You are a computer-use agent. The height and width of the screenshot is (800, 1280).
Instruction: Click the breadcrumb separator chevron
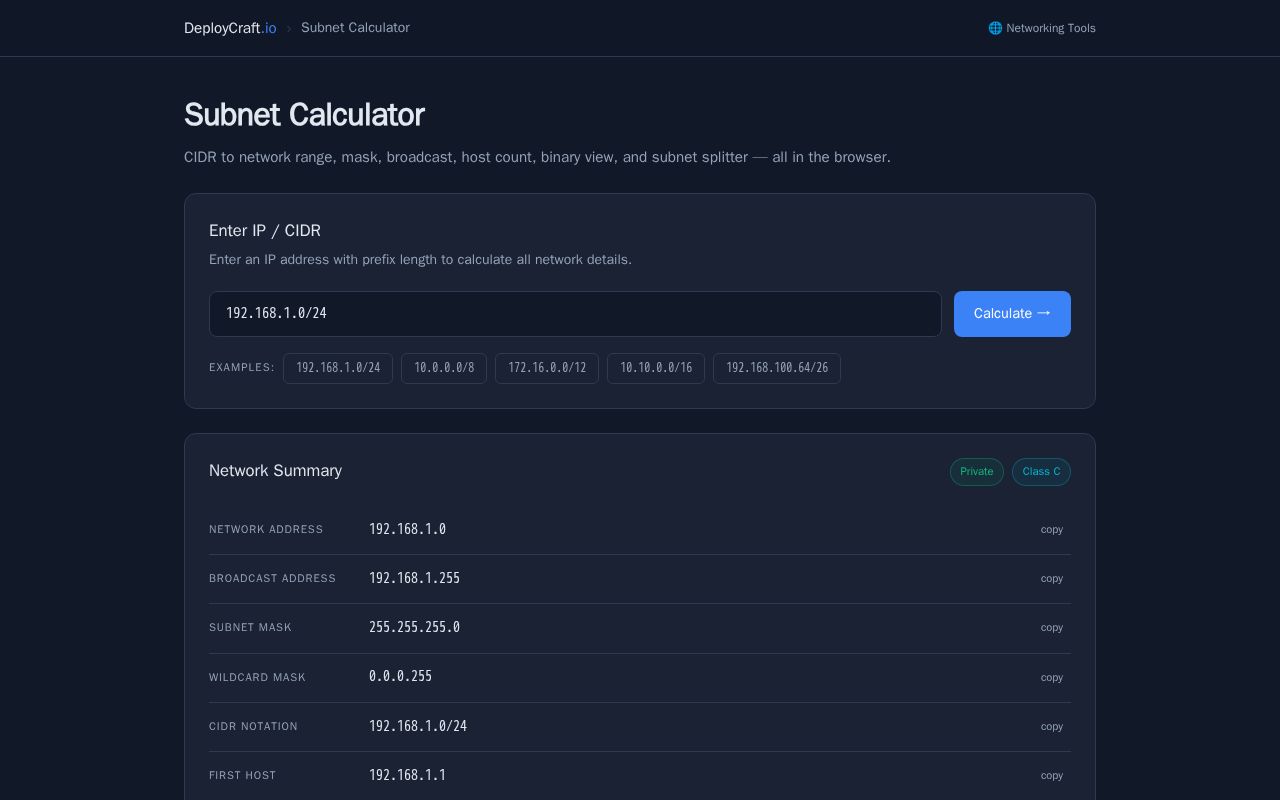coord(289,29)
